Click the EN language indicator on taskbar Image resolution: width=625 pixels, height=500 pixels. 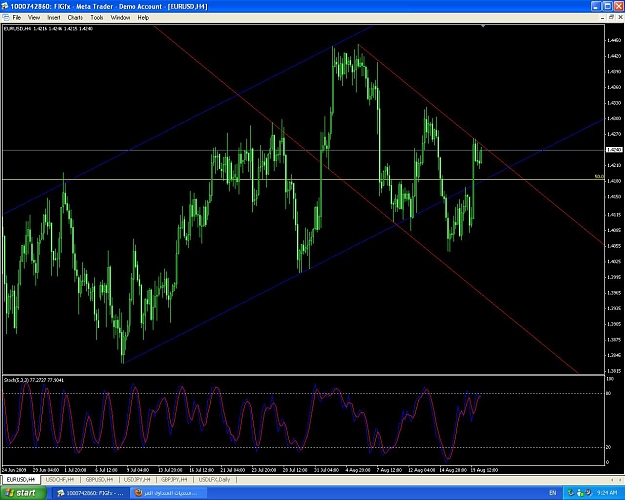tap(552, 493)
